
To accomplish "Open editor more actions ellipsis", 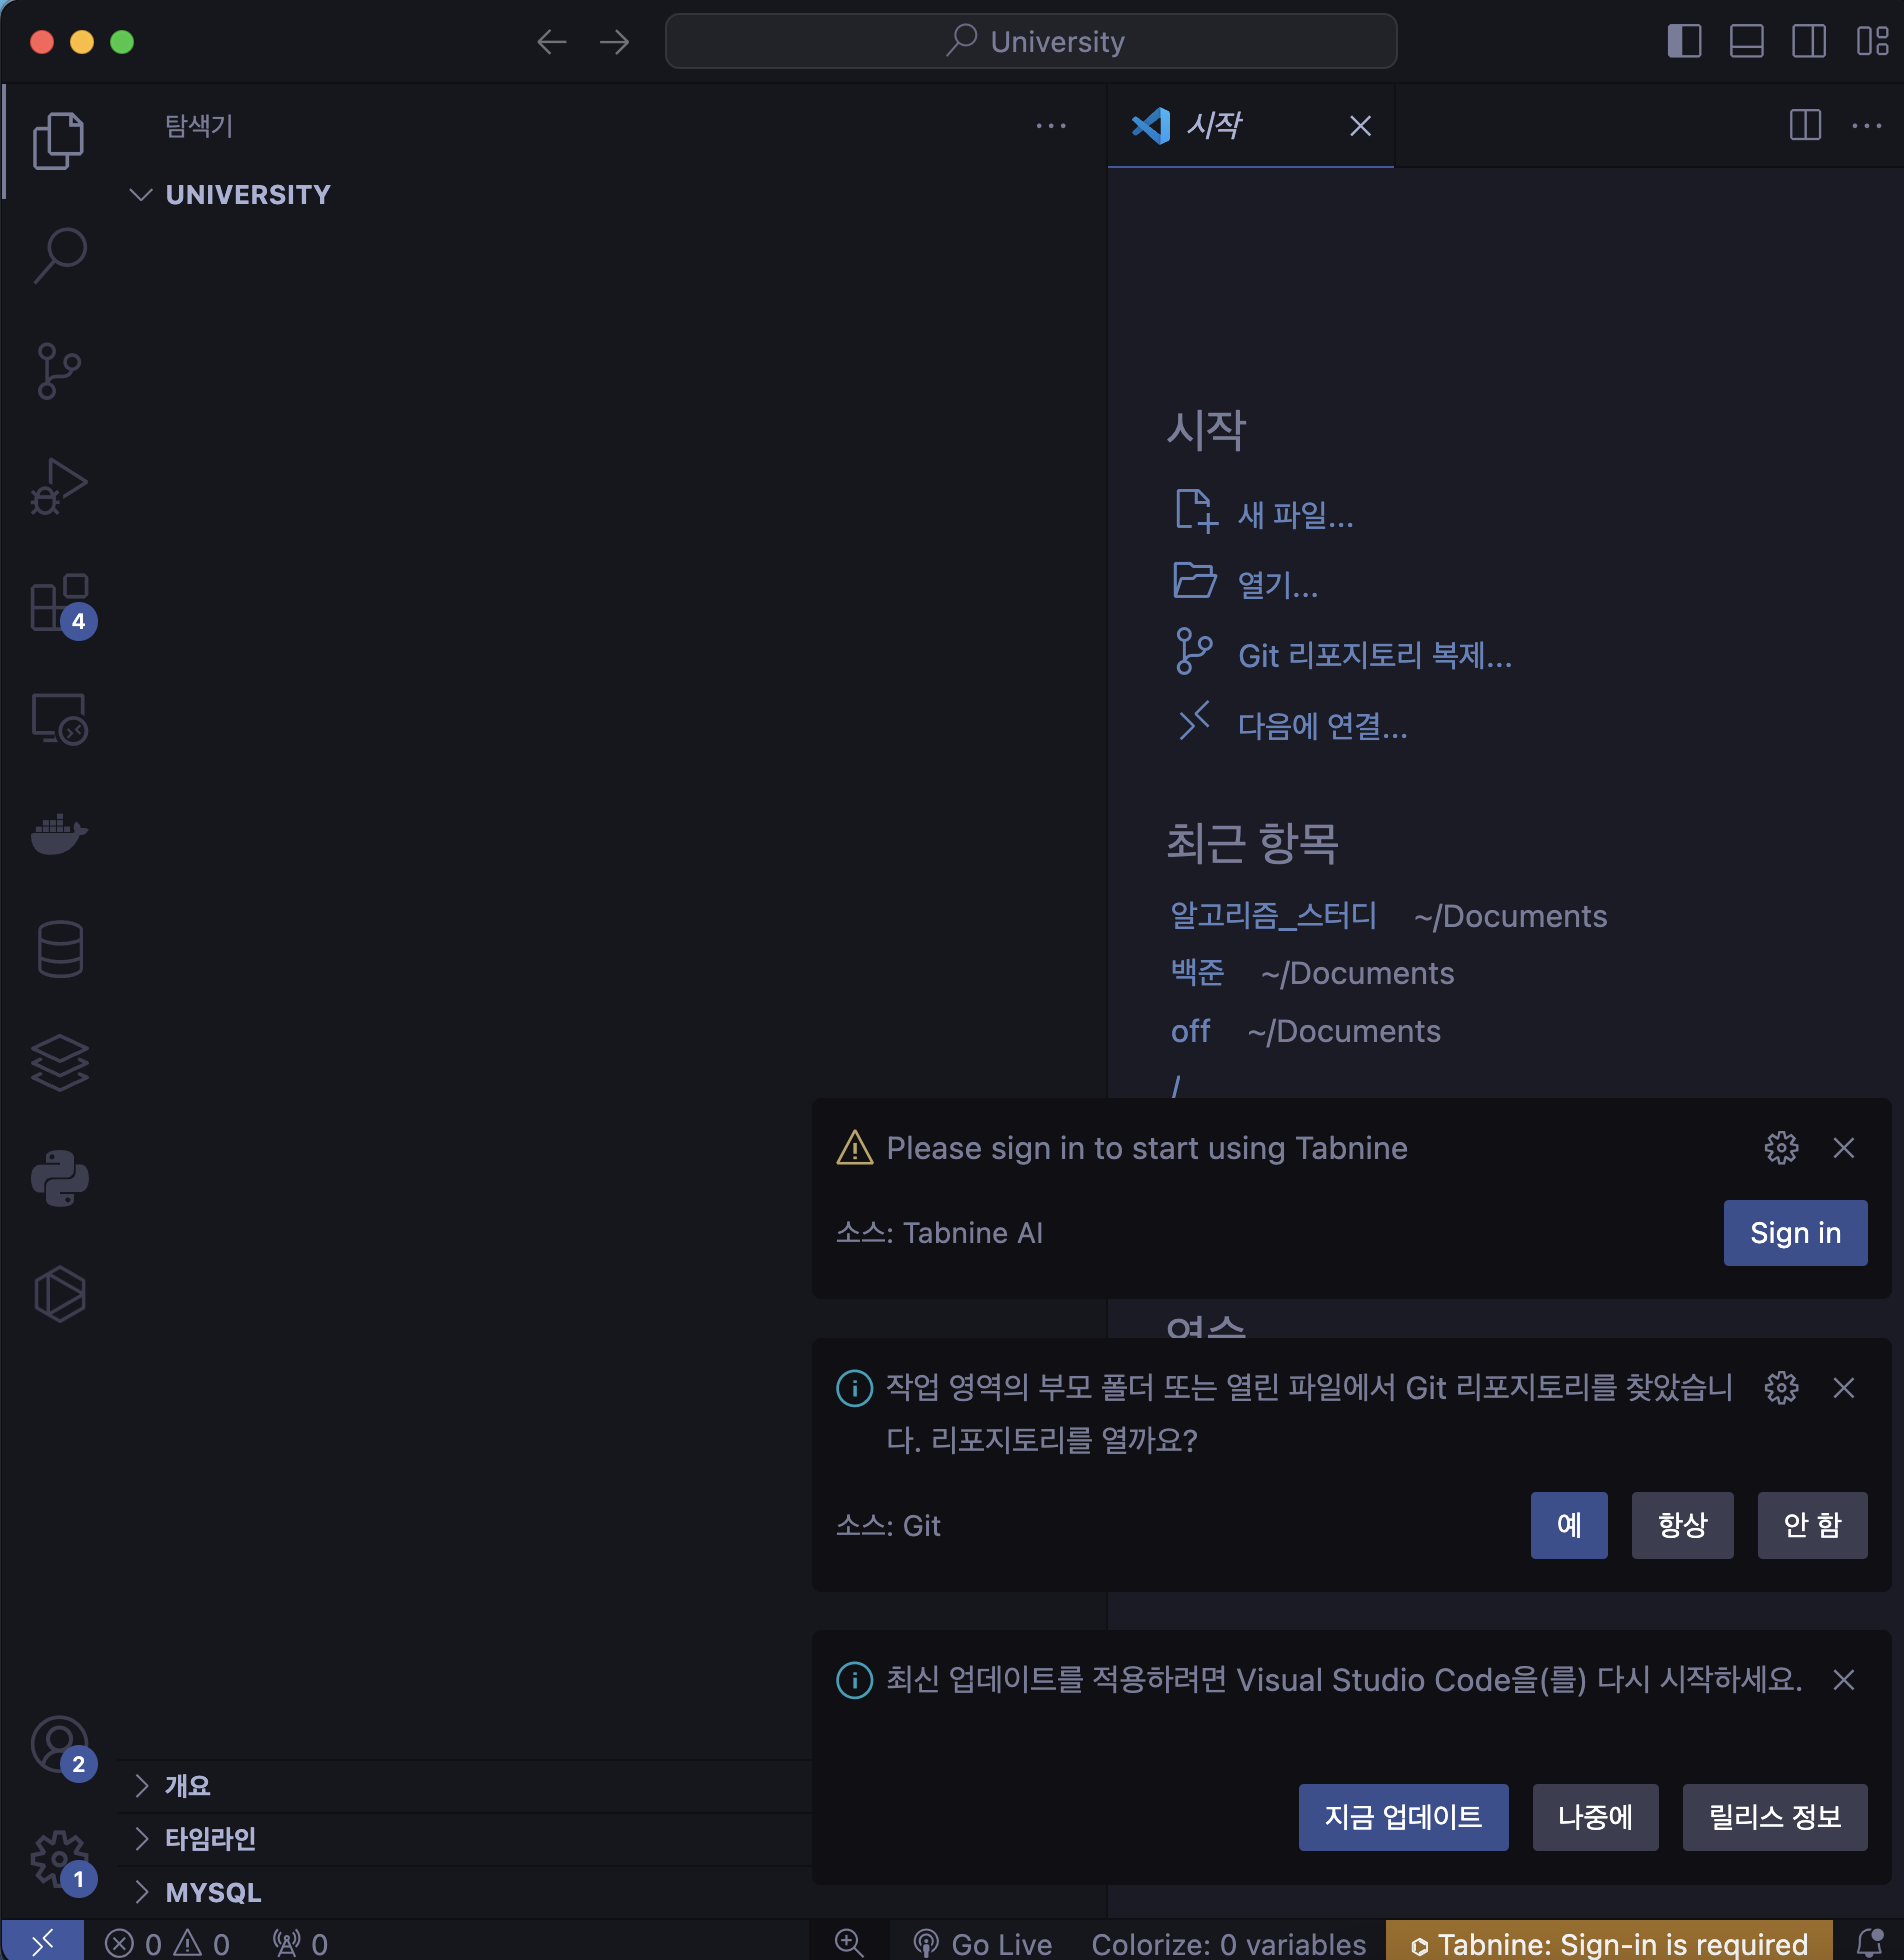I will pos(1866,126).
